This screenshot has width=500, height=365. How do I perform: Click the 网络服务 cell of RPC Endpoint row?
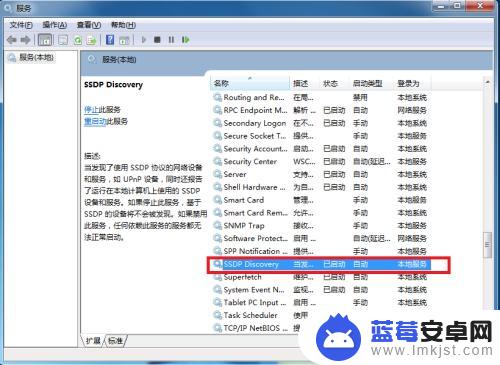point(412,110)
